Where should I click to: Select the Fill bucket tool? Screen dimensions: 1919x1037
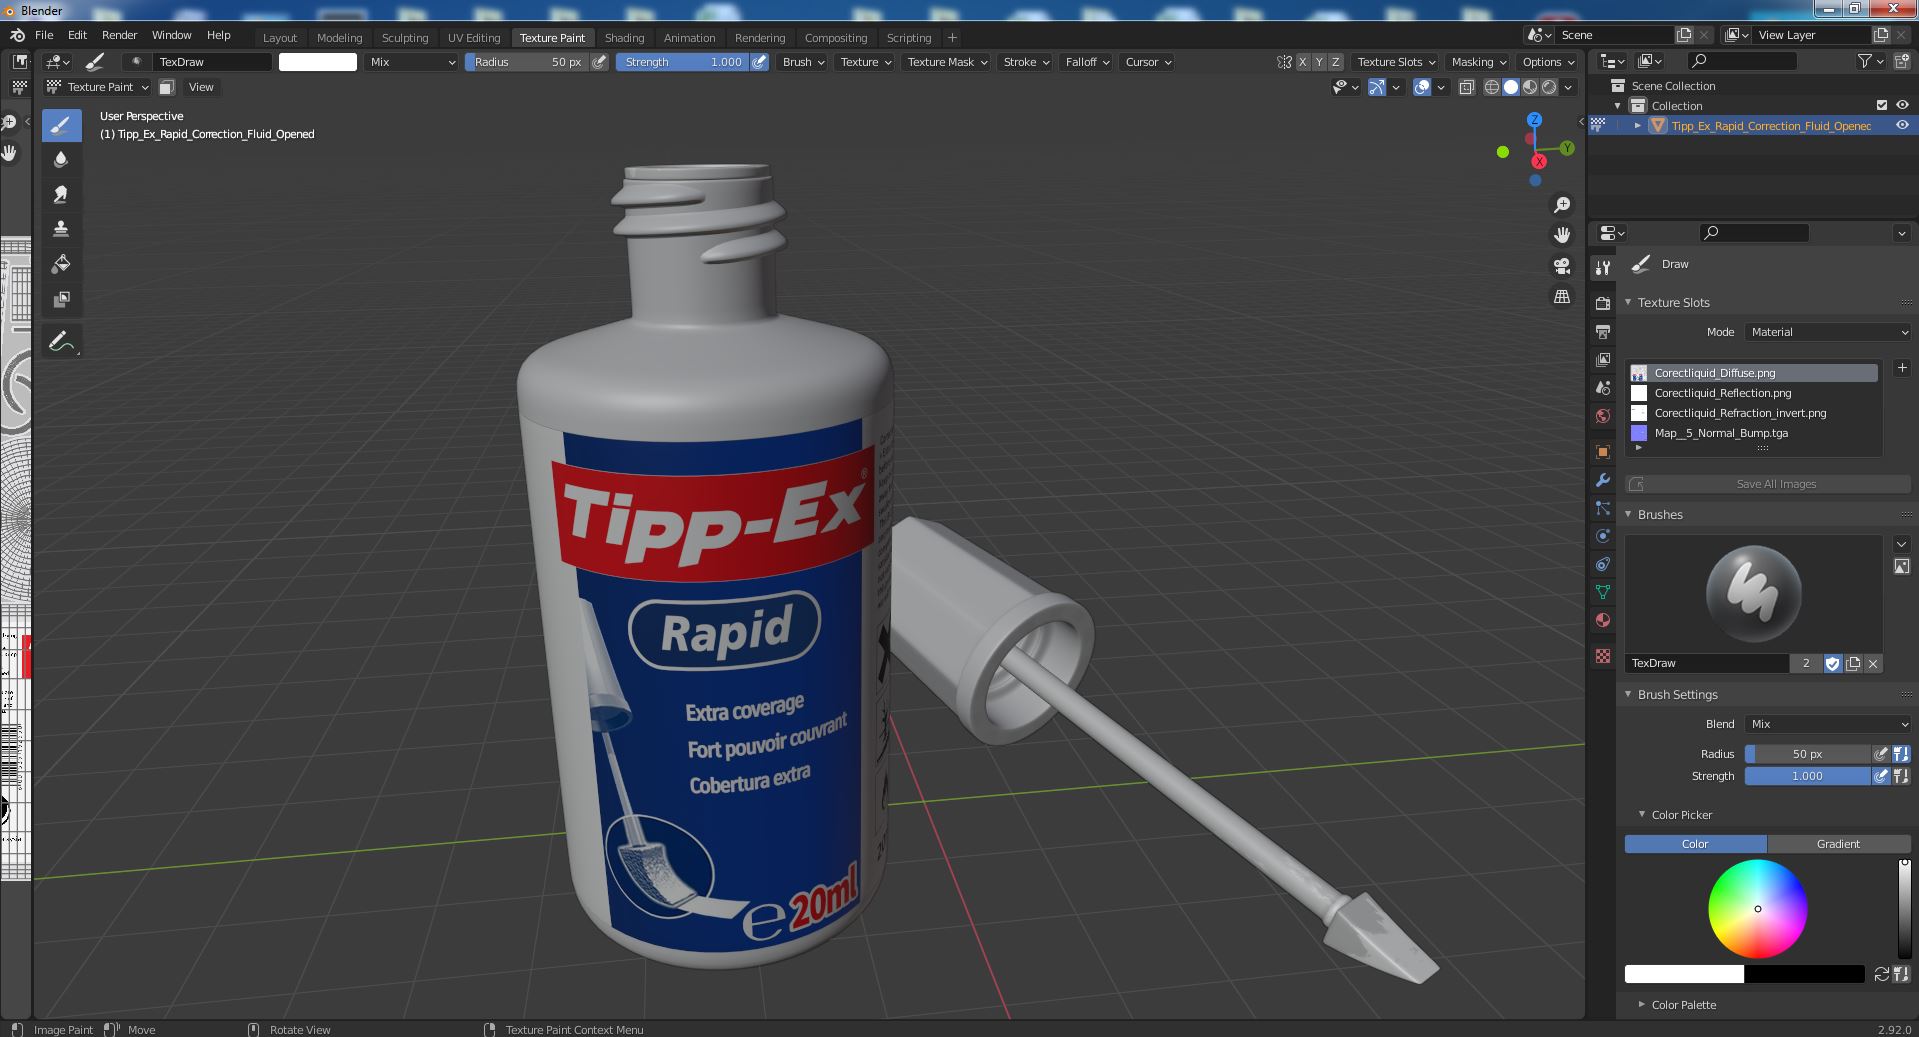(61, 264)
